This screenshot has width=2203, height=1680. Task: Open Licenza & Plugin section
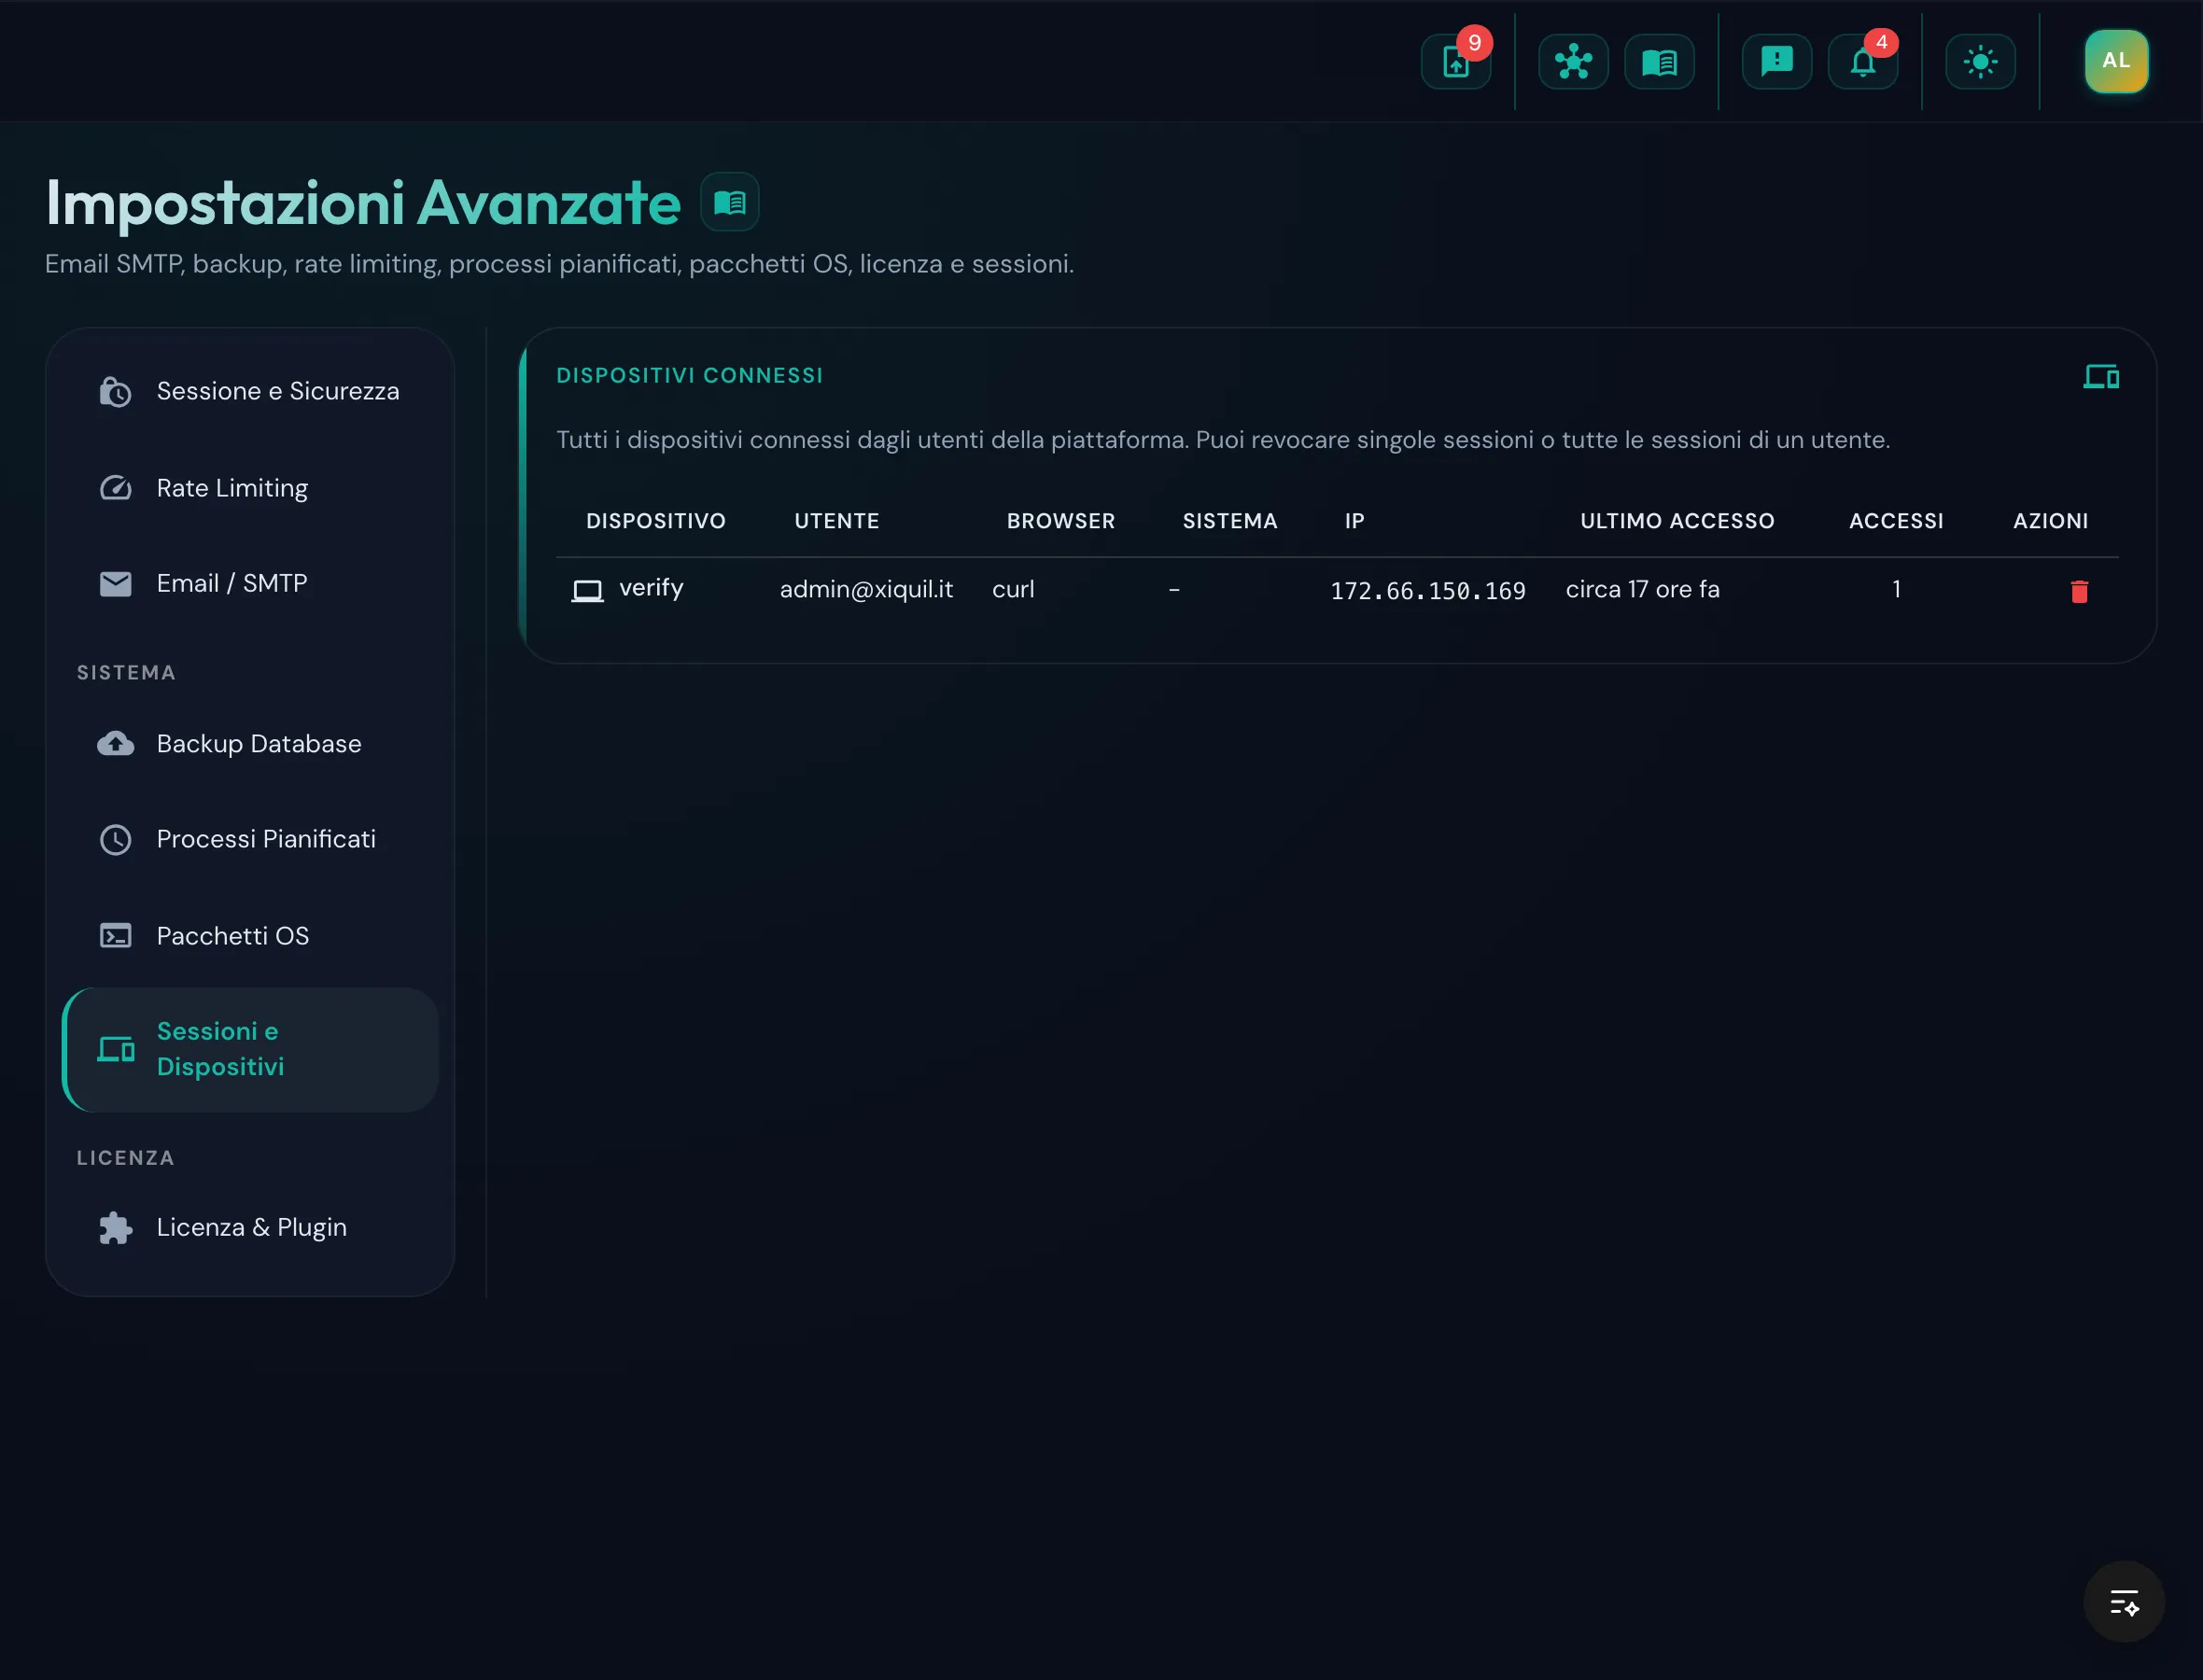[250, 1227]
